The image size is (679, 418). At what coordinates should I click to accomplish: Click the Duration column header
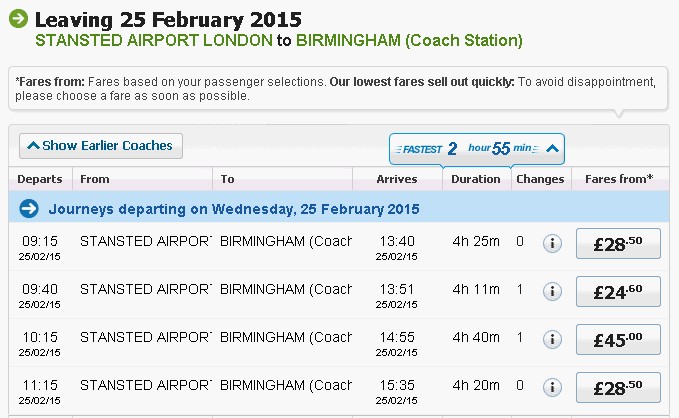[x=476, y=179]
